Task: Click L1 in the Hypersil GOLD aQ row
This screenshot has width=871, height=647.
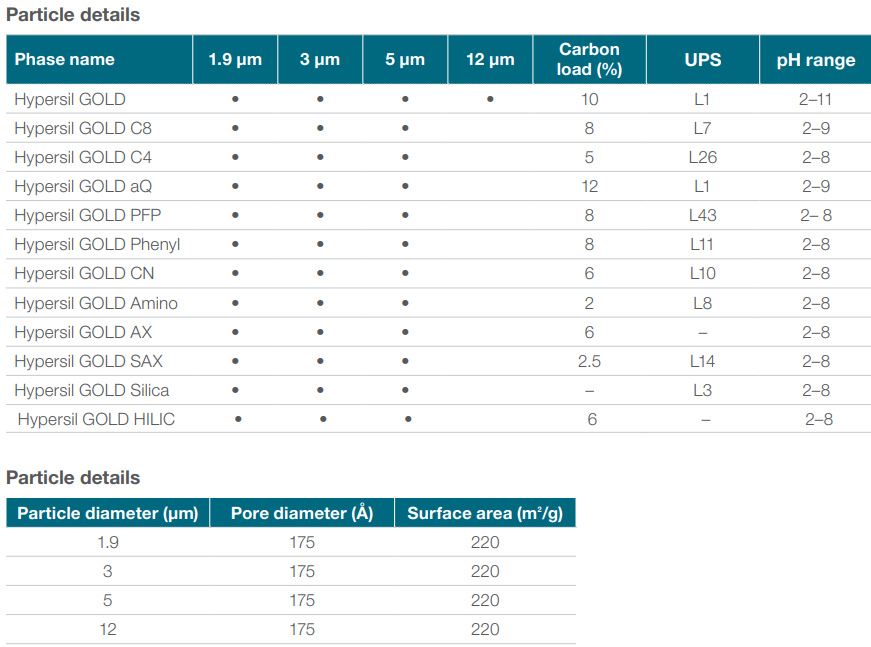Action: coord(702,186)
